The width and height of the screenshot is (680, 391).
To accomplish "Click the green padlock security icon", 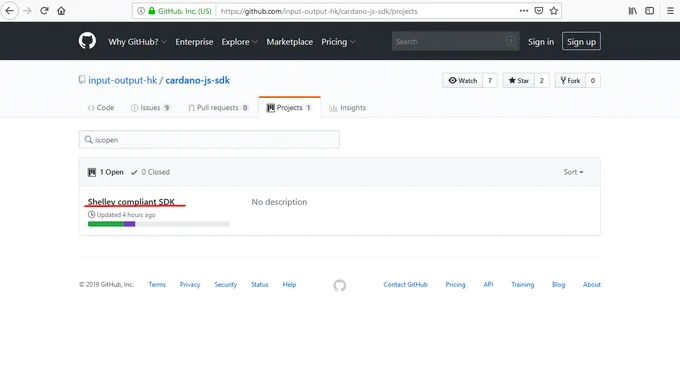I will [x=152, y=11].
